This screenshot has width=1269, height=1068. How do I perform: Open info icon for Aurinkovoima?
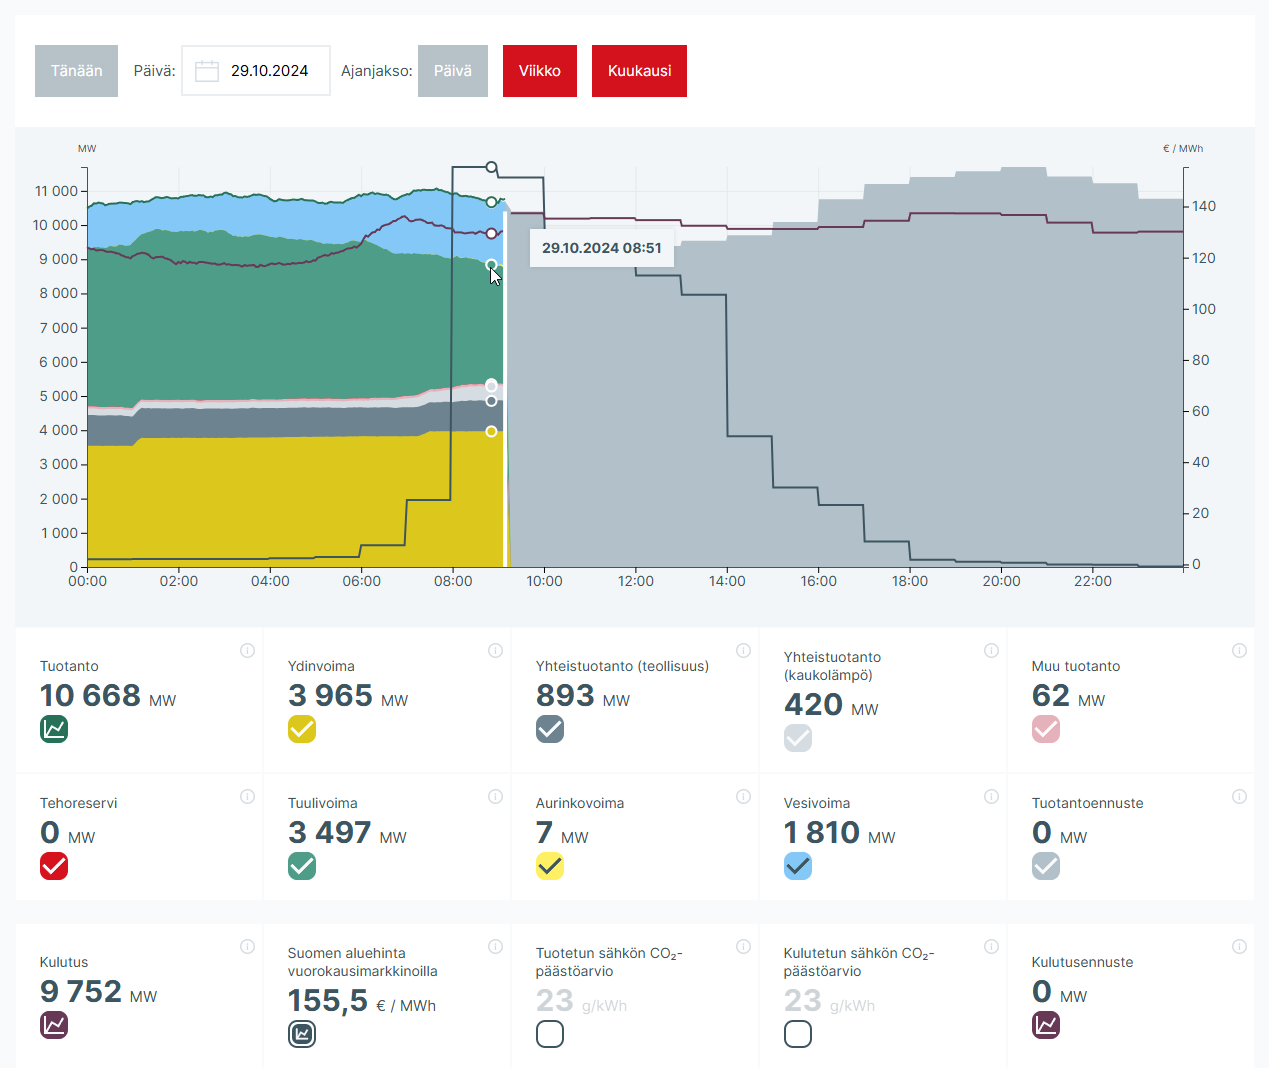(x=743, y=797)
